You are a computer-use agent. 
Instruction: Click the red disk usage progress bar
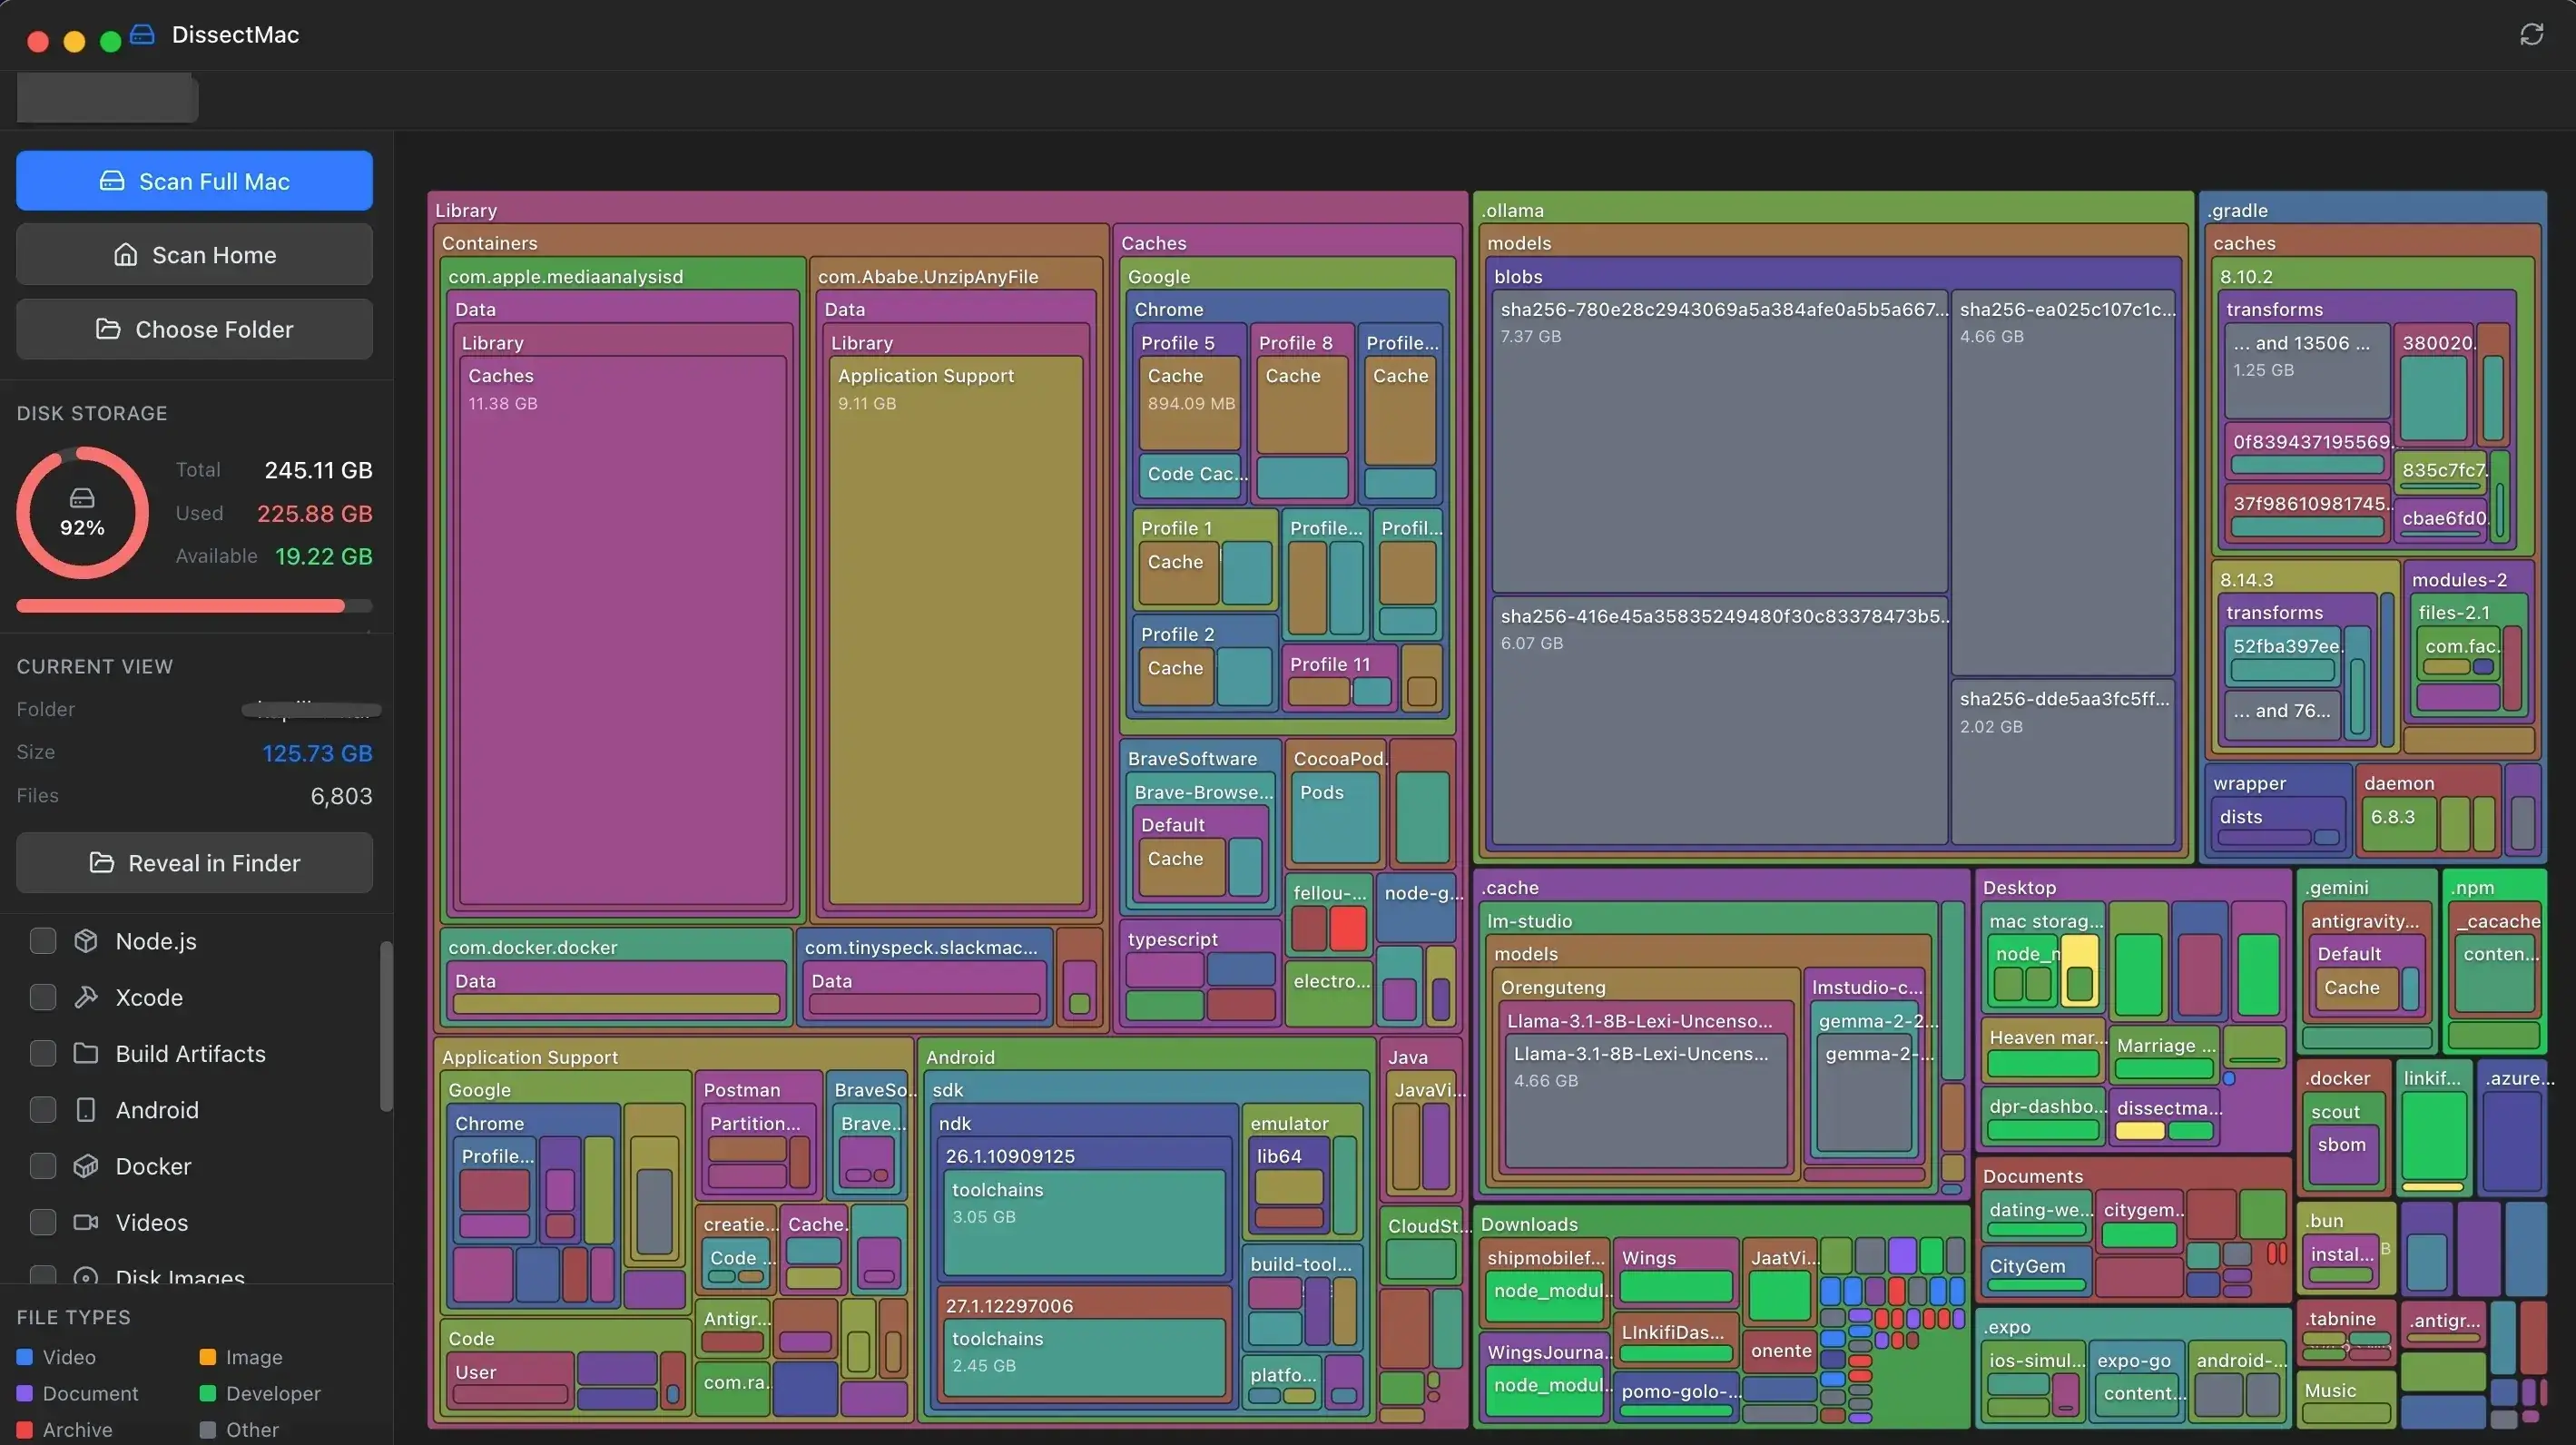[x=180, y=605]
